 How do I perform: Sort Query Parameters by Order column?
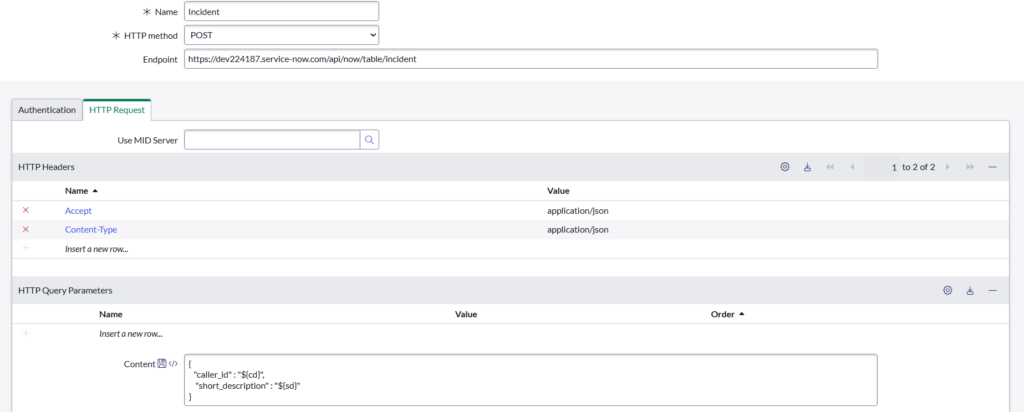(722, 313)
